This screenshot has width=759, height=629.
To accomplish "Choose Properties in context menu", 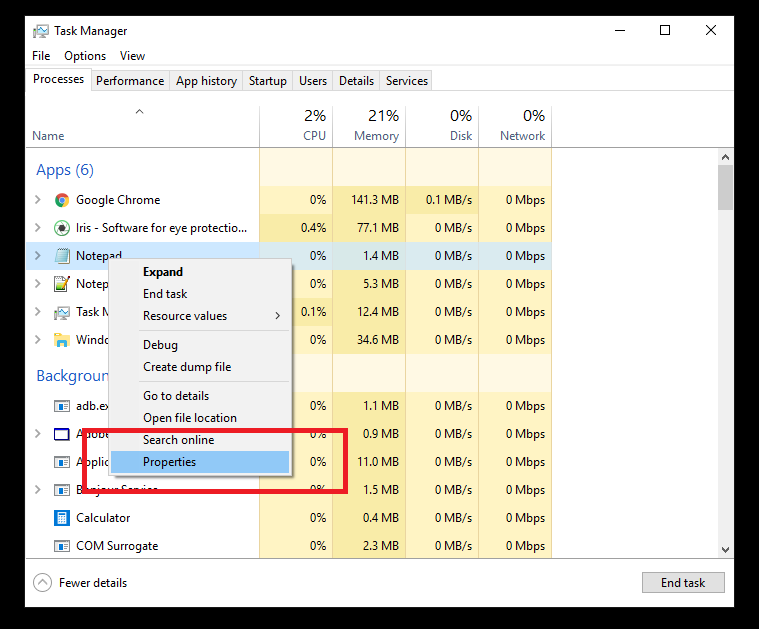I will click(200, 462).
